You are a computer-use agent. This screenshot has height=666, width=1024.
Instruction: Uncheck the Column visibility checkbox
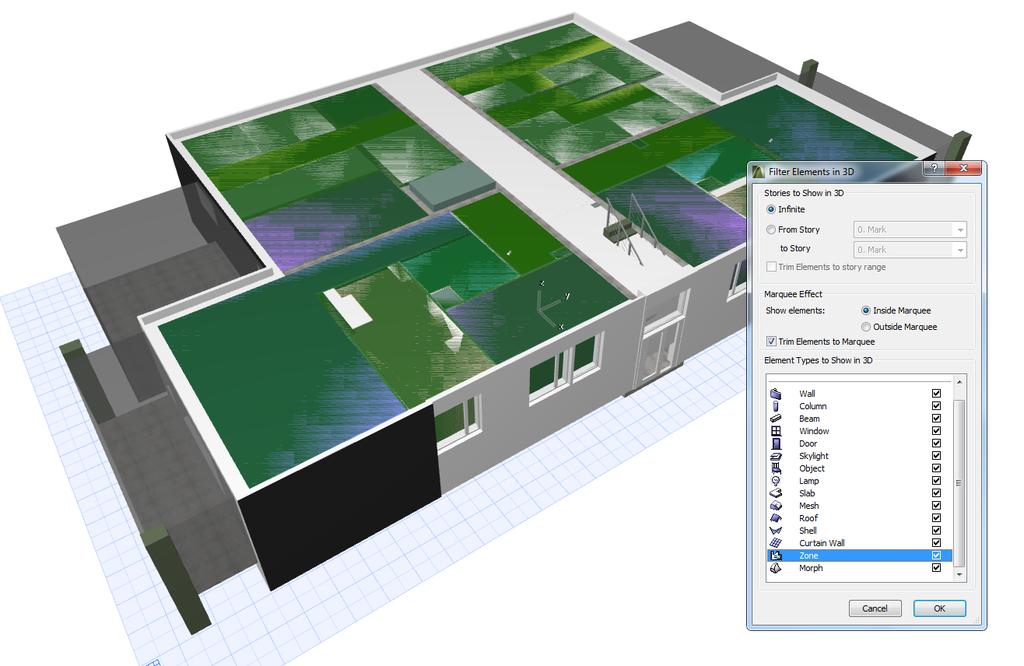point(936,406)
